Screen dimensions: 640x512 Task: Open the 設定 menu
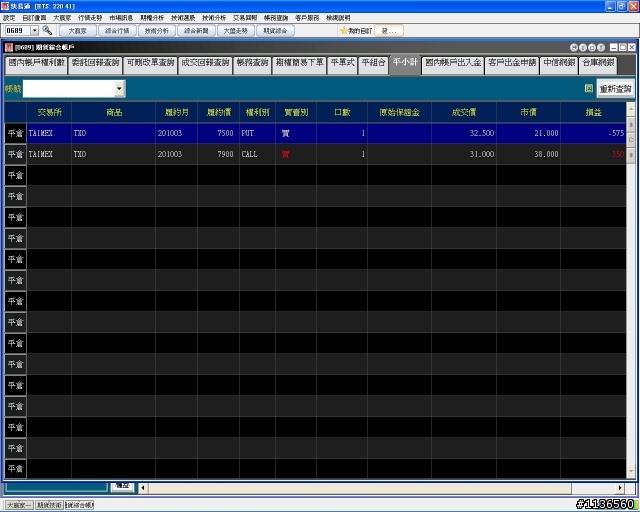coord(9,18)
